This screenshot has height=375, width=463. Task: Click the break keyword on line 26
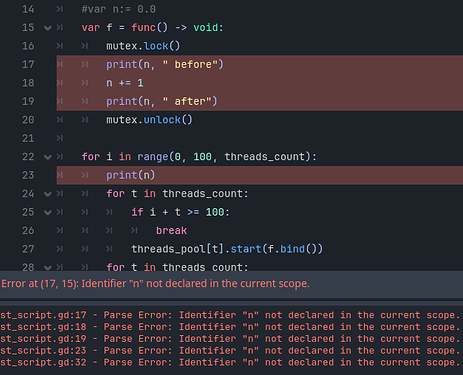point(171,231)
